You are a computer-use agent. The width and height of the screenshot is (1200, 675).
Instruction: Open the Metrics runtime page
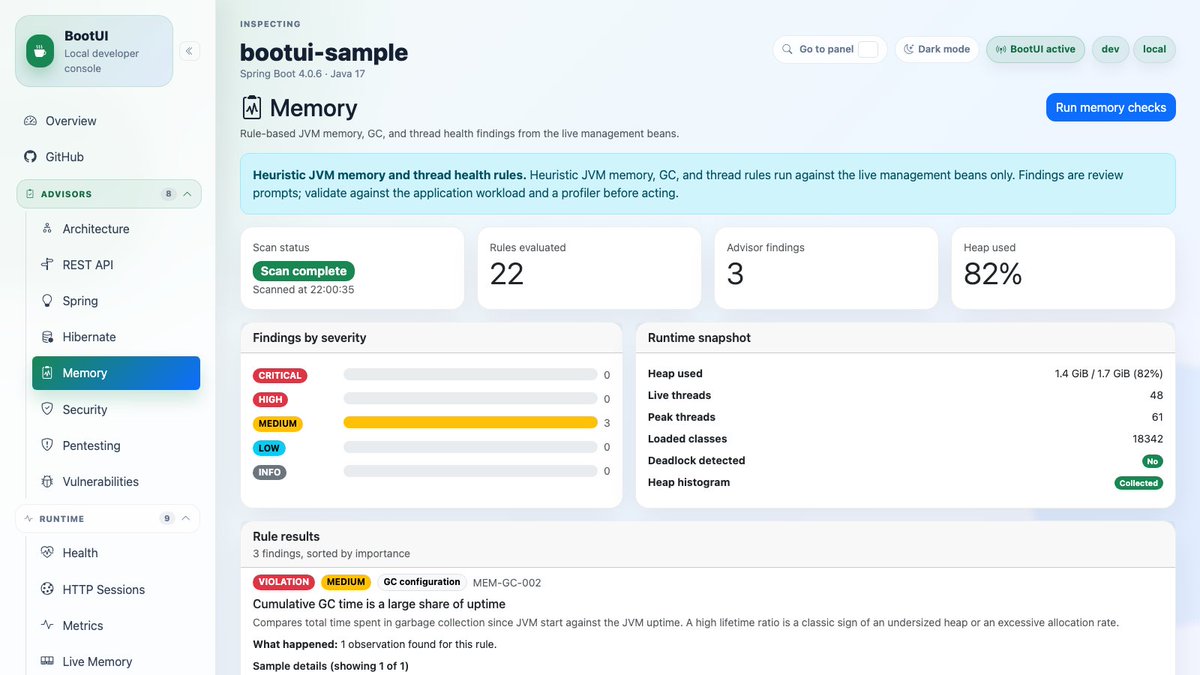(x=116, y=625)
